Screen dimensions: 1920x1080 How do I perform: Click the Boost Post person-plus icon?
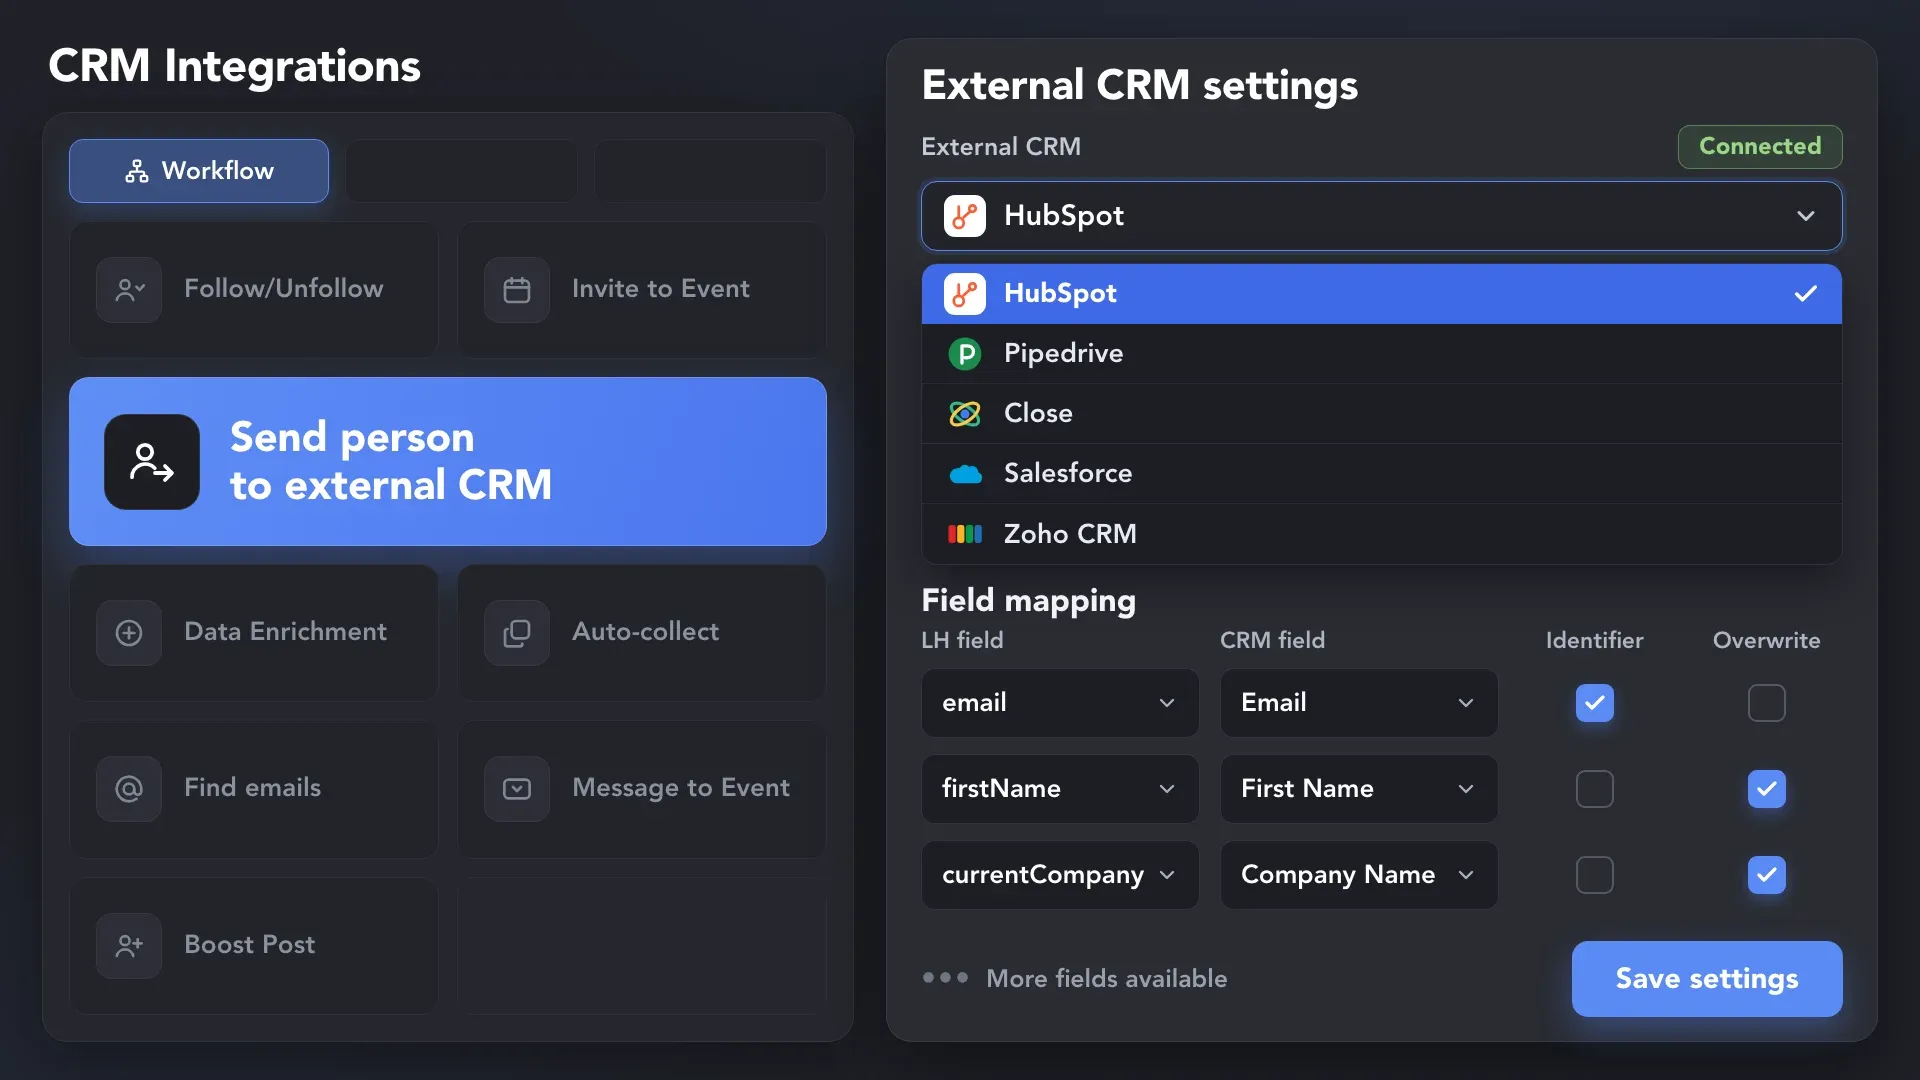coord(129,946)
